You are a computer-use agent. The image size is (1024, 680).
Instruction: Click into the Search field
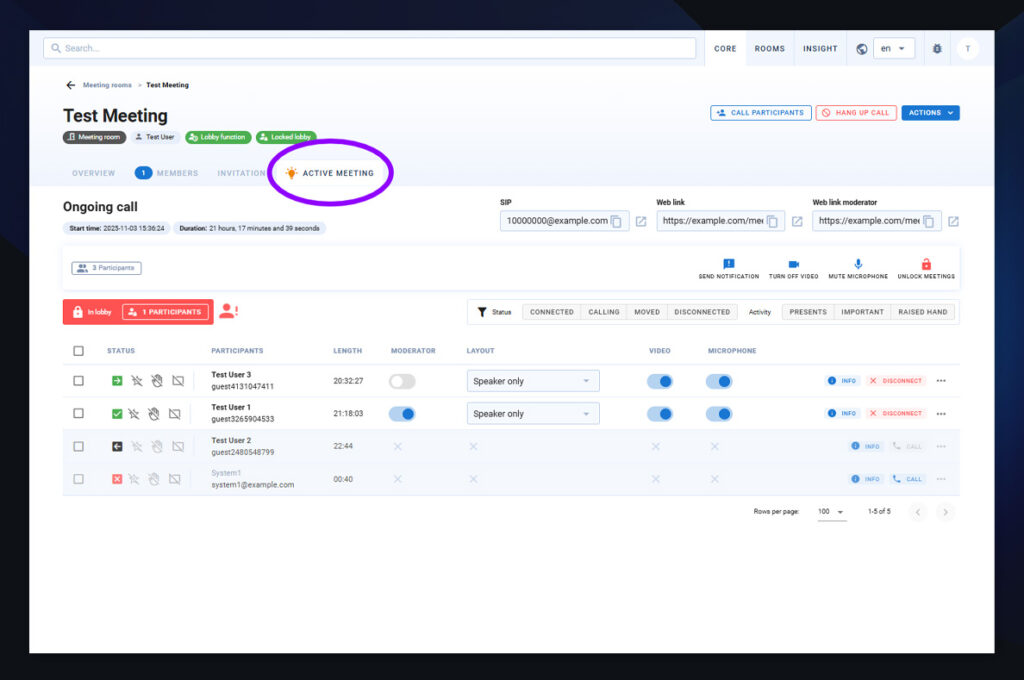point(370,48)
